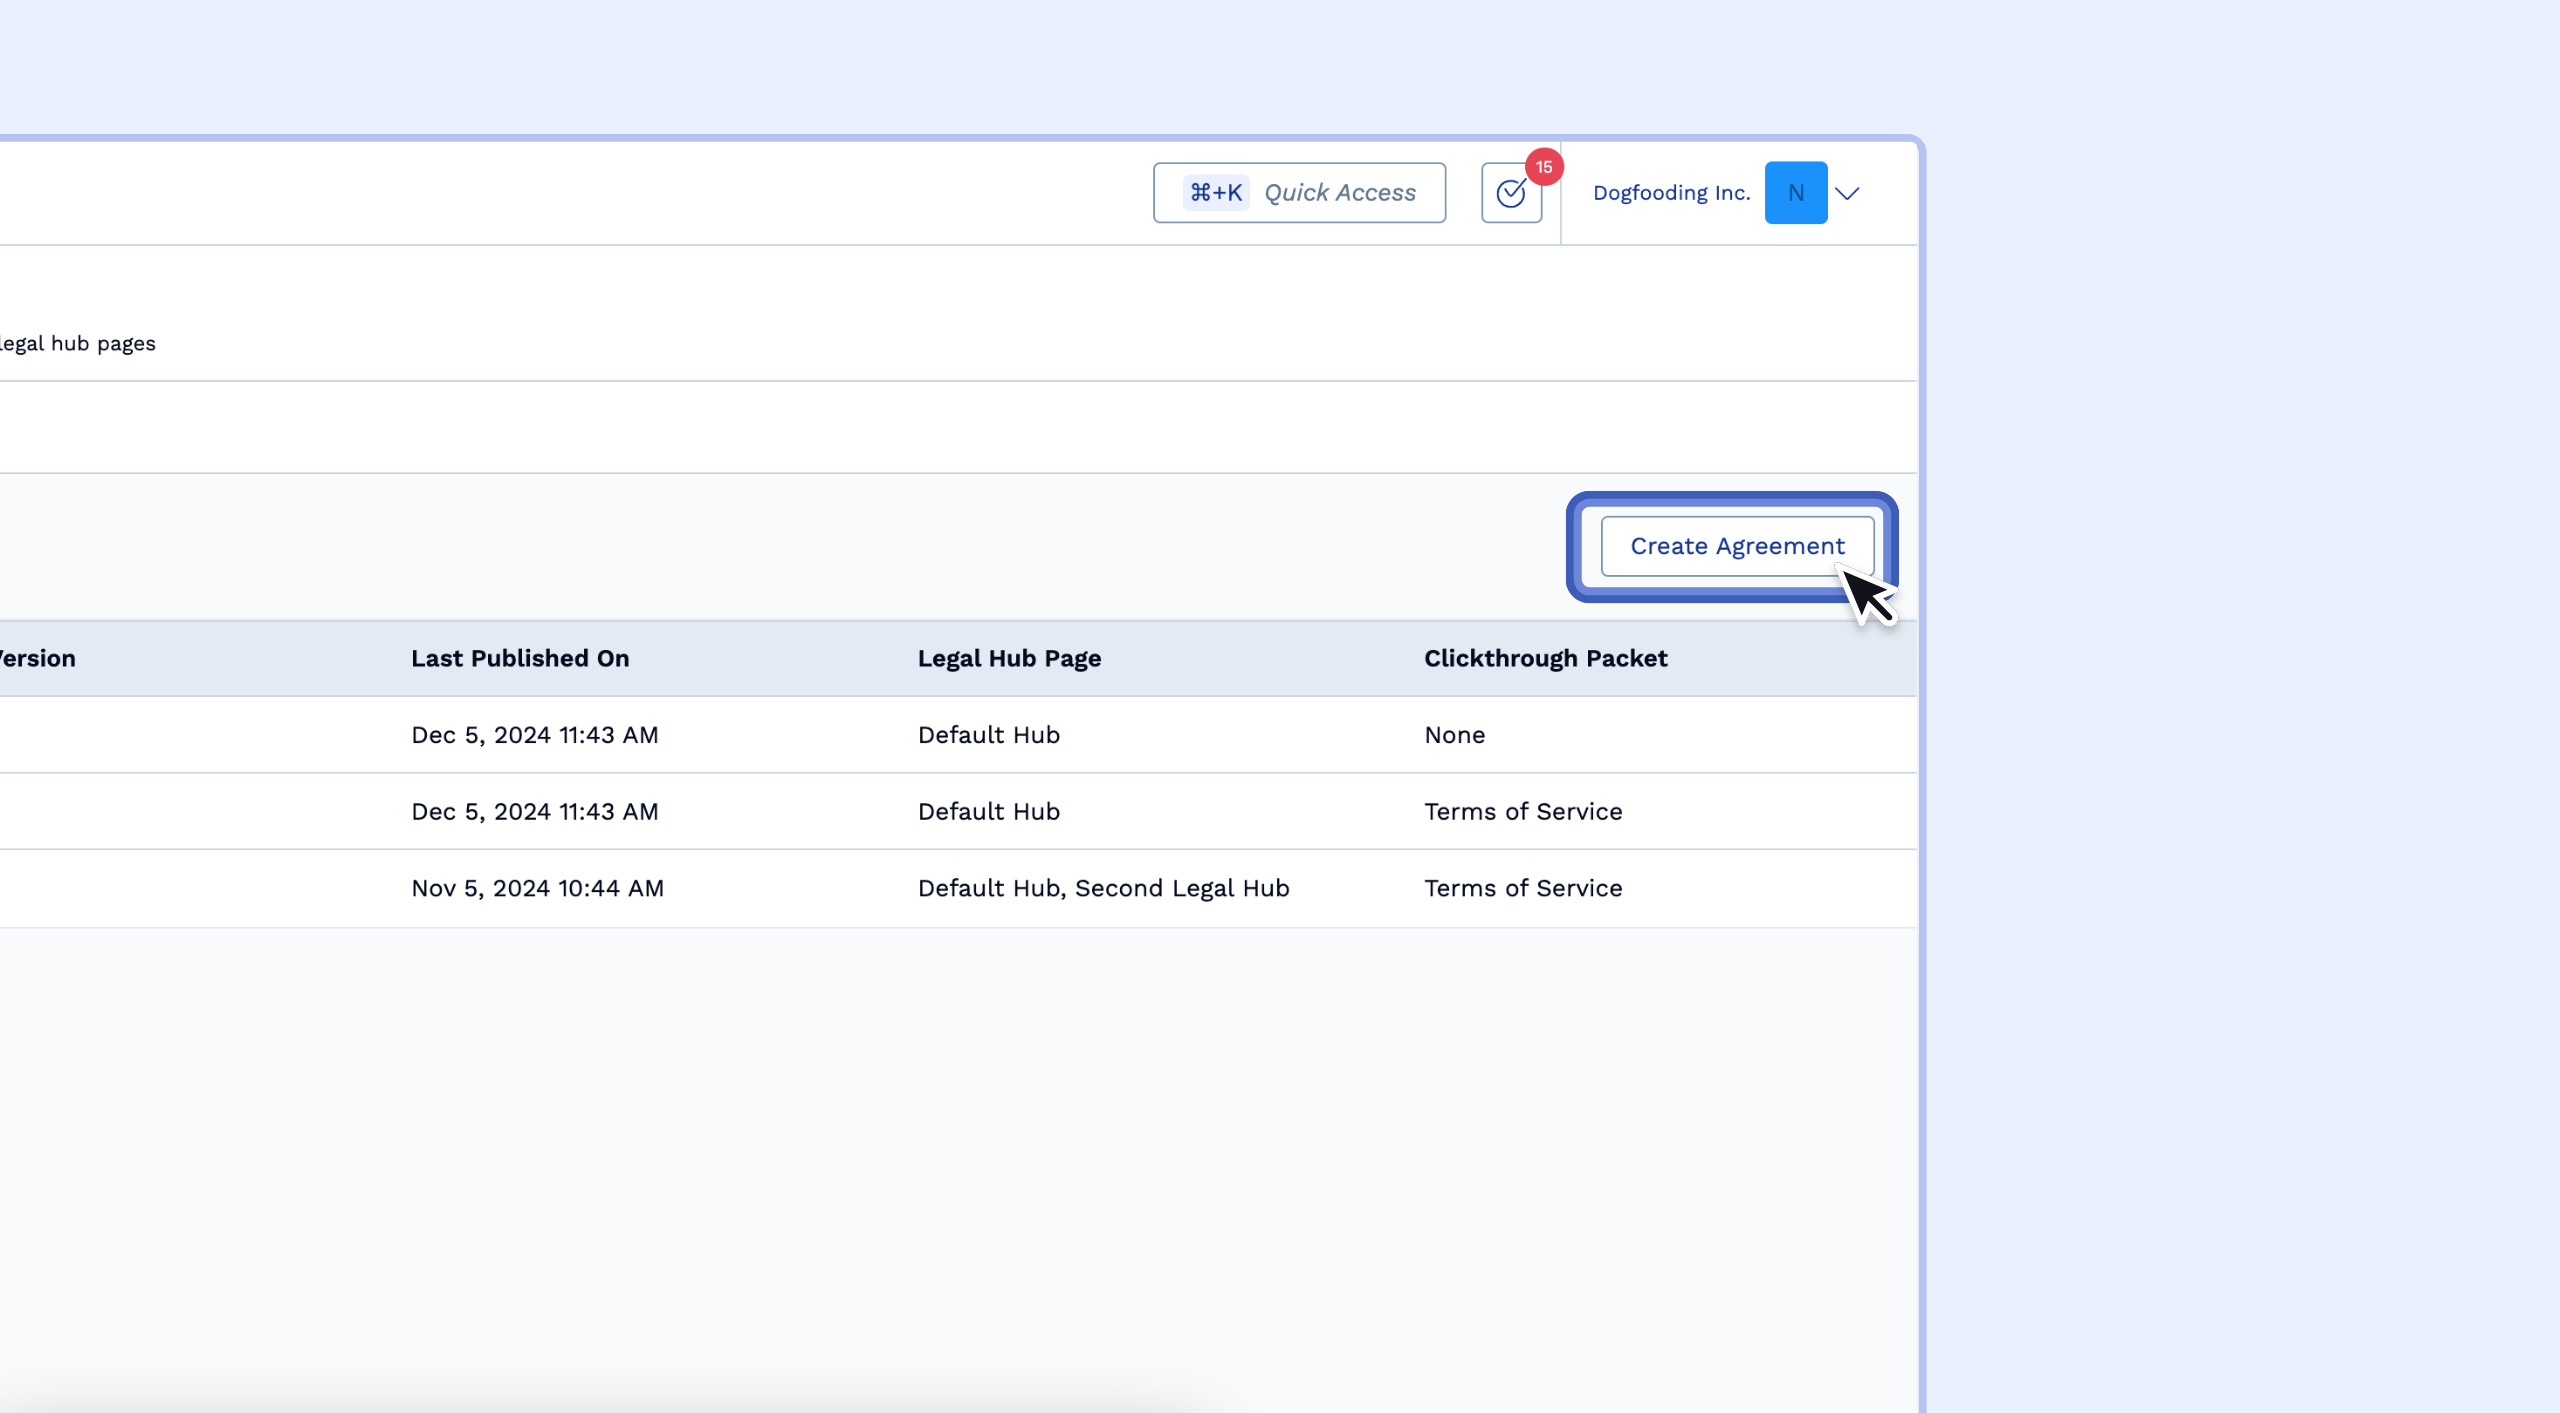
Task: Click Default Hub in the first row
Action: [x=988, y=735]
